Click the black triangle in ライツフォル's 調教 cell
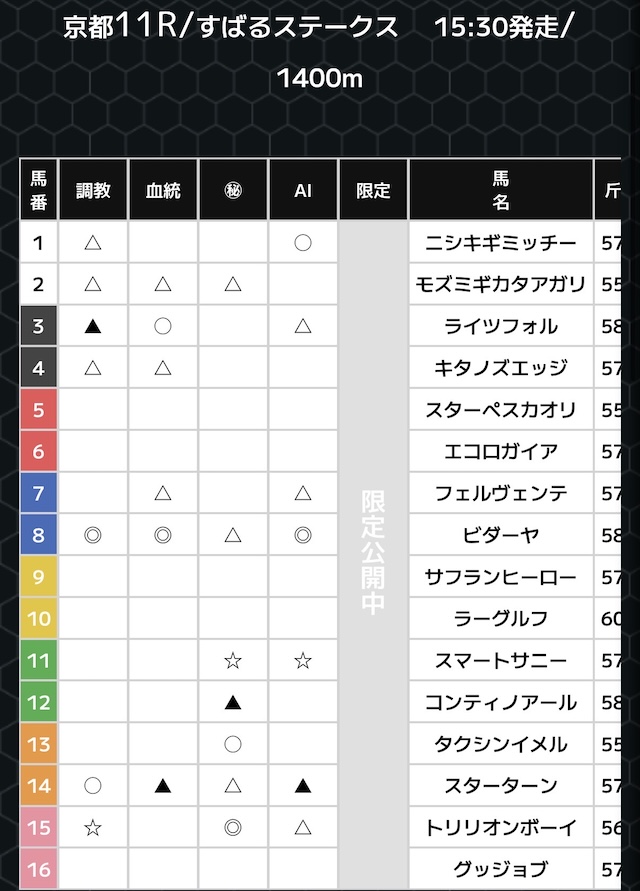The height and width of the screenshot is (891, 640). click(x=93, y=325)
